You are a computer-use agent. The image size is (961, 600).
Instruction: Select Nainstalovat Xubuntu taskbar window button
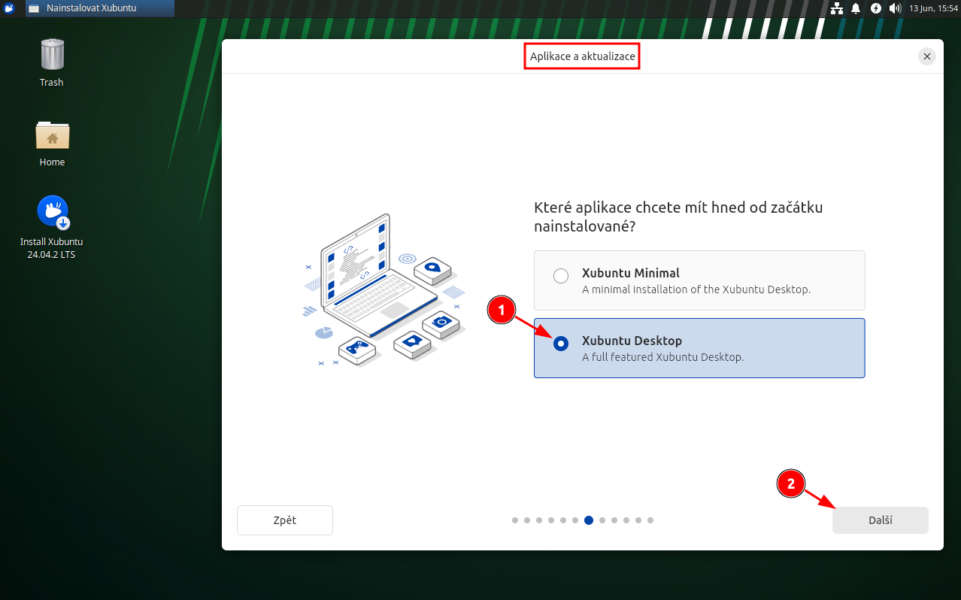pyautogui.click(x=100, y=8)
